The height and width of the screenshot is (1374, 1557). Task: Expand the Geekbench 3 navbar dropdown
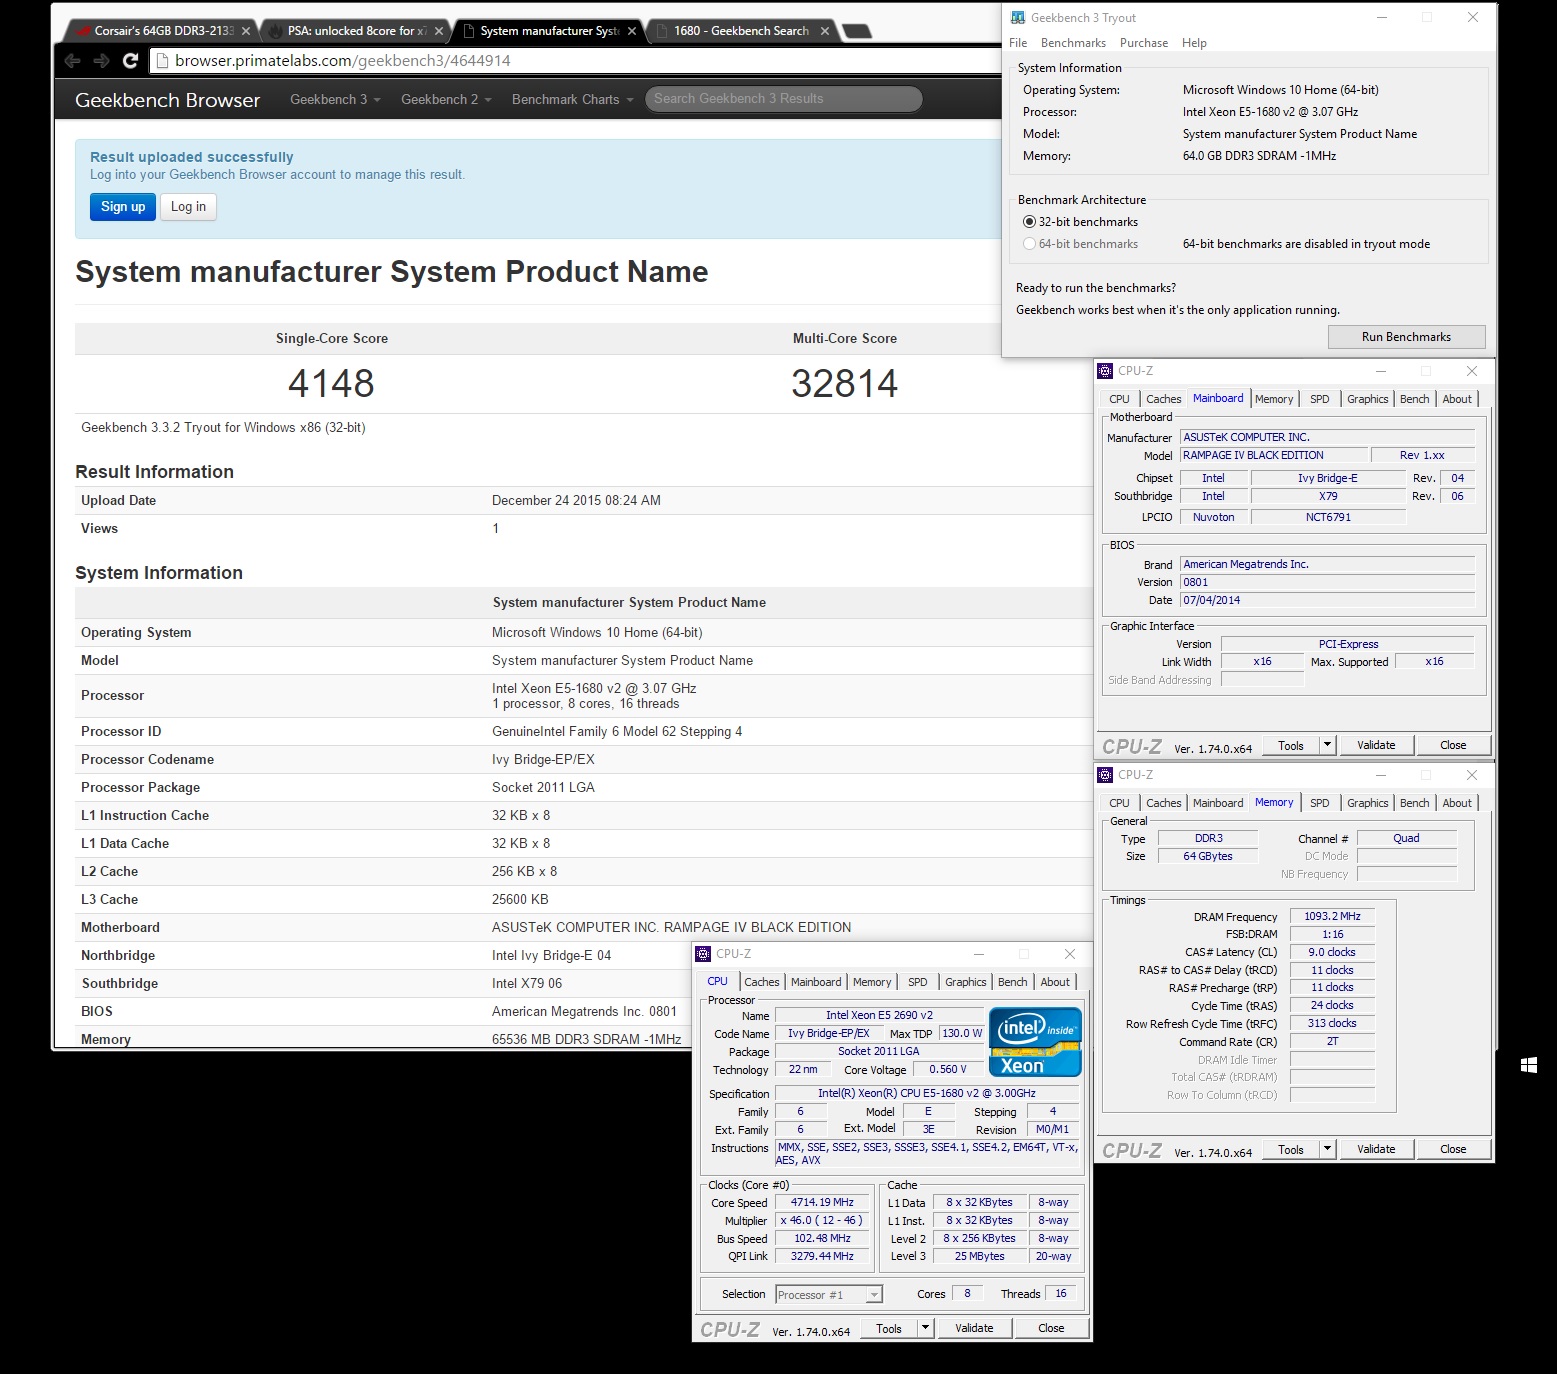click(335, 99)
